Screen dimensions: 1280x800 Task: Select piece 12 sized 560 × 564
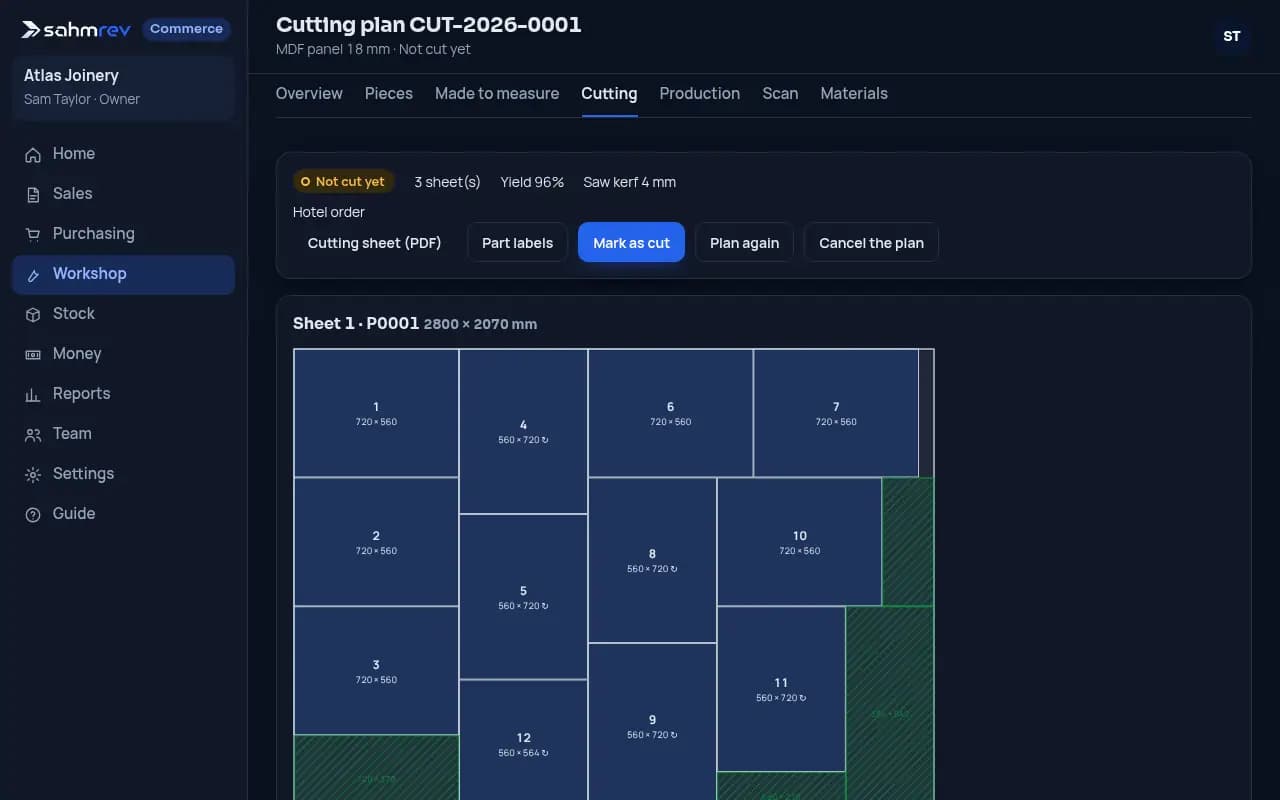523,740
